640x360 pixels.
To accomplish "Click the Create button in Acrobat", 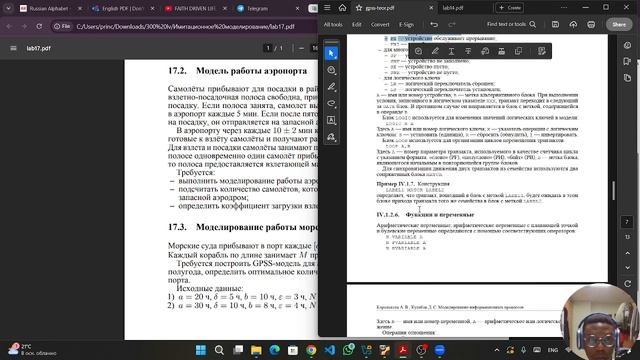I will tap(510, 8).
